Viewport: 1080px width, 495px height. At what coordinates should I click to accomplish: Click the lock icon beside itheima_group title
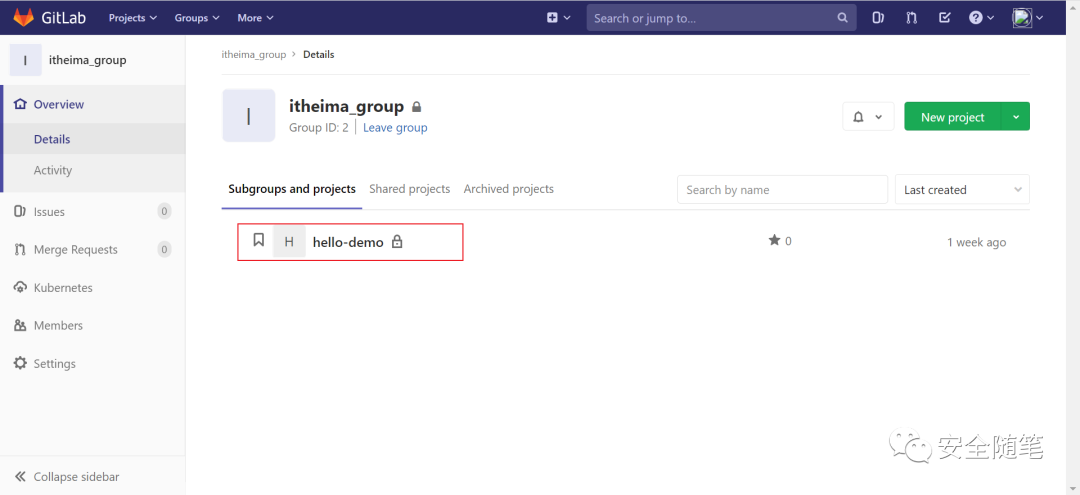[x=416, y=107]
